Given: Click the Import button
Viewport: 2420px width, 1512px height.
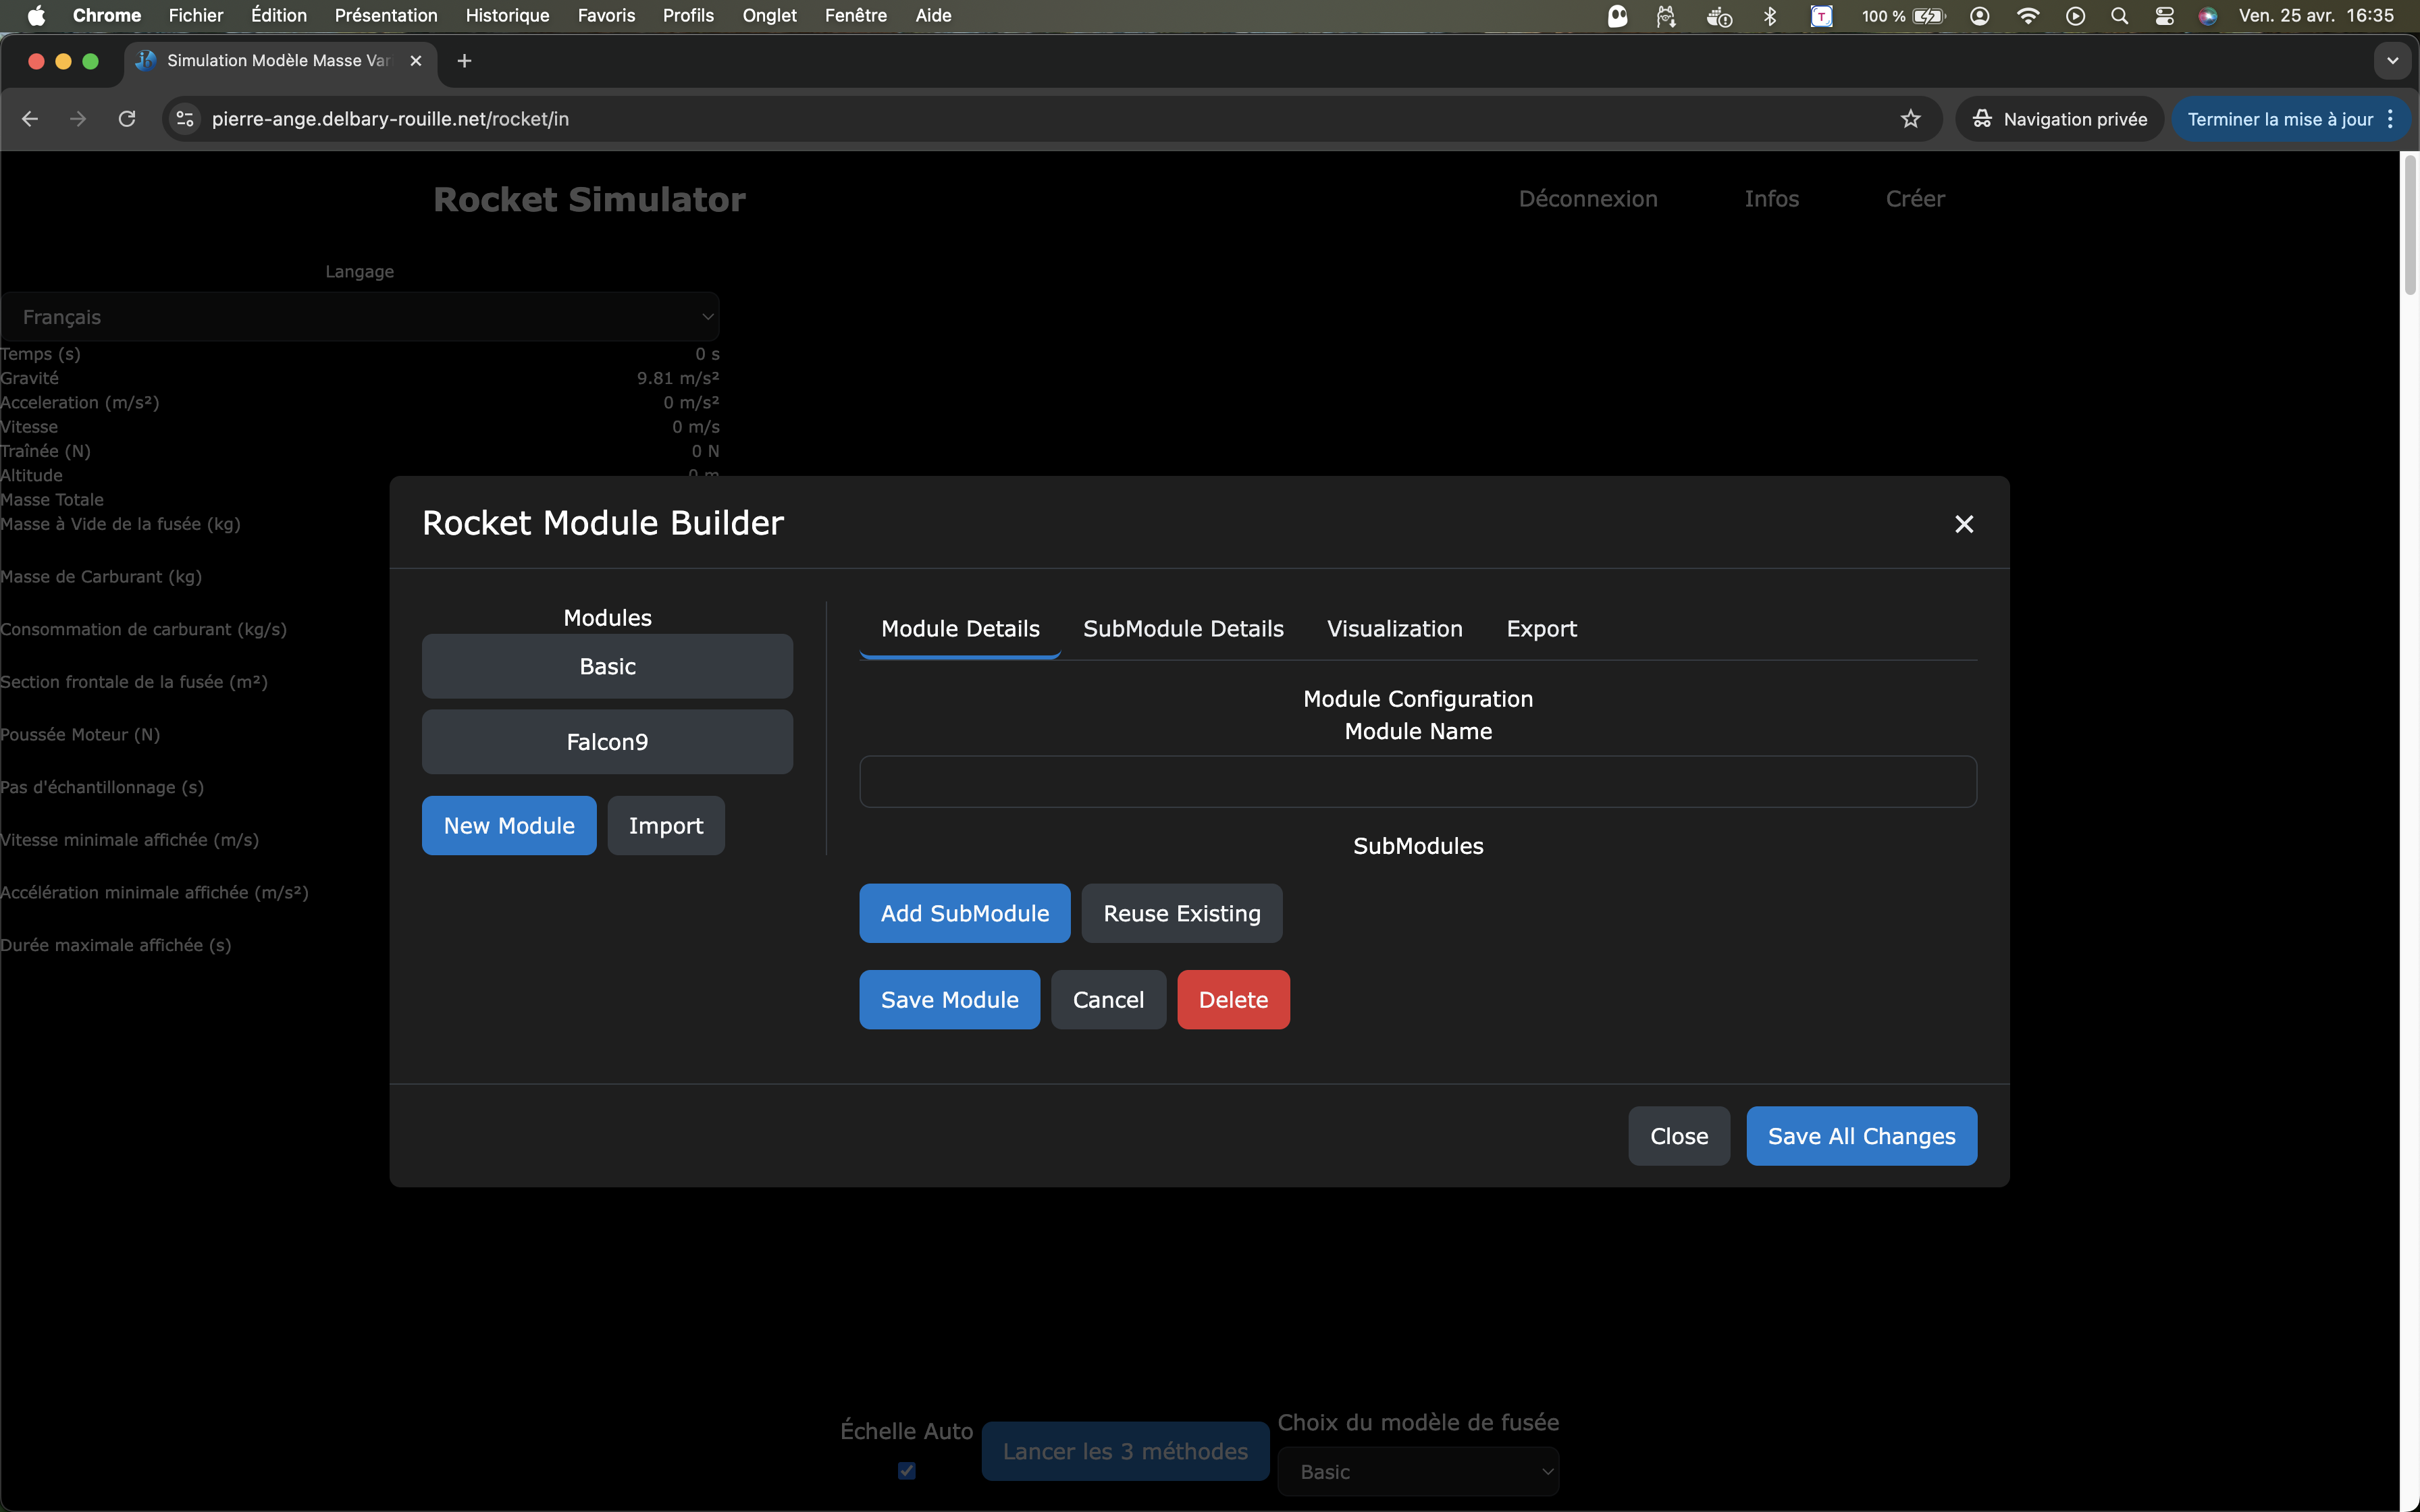Looking at the screenshot, I should point(666,825).
